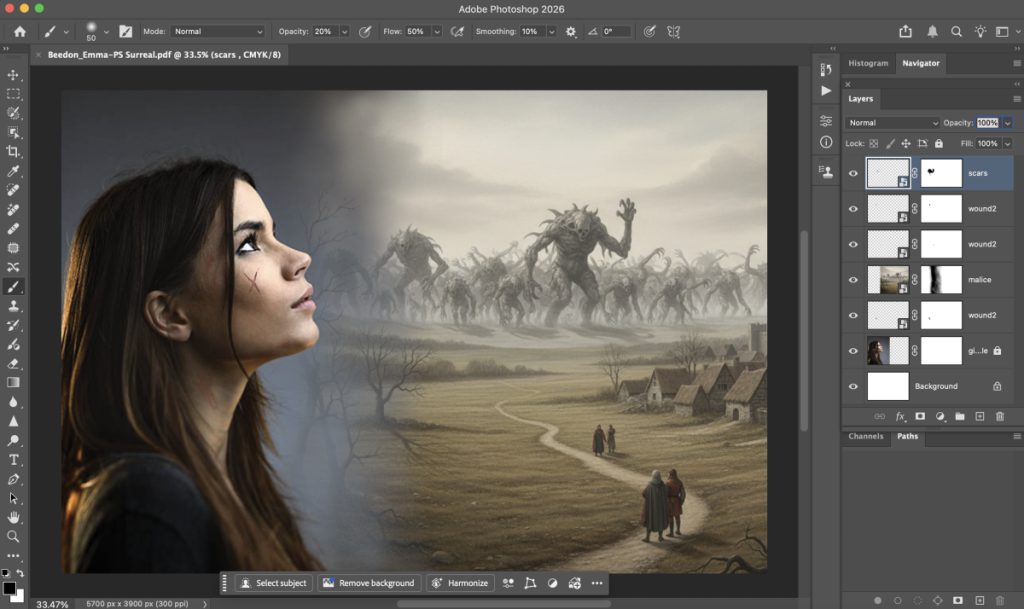1024x609 pixels.
Task: Open the Fill percentage dropdown
Action: (1007, 143)
